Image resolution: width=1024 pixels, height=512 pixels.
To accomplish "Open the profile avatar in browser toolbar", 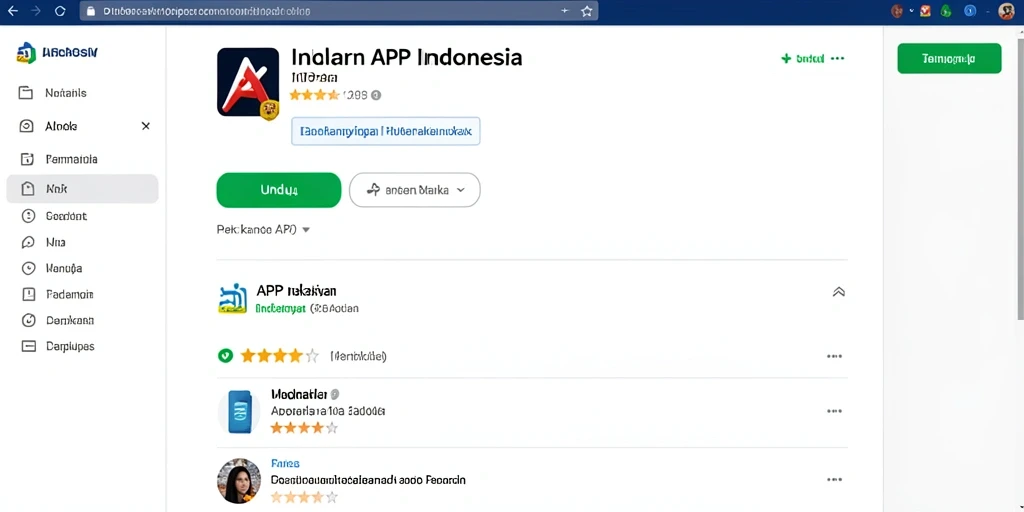I will point(1006,10).
